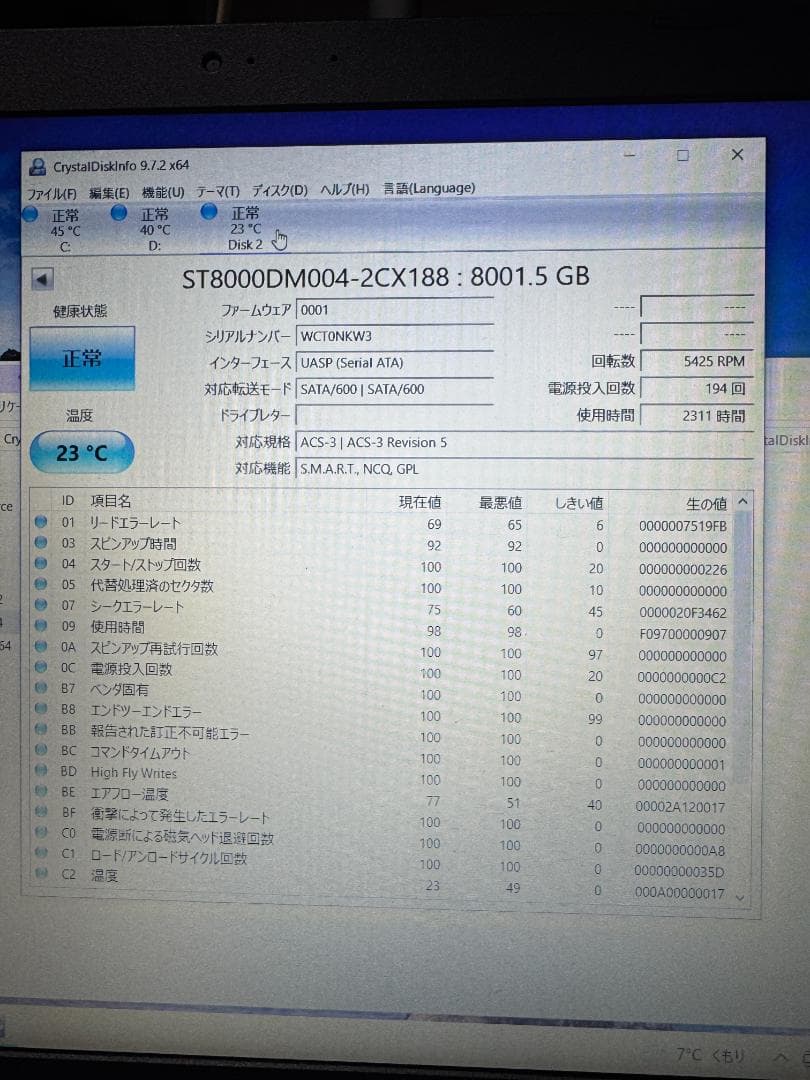The width and height of the screenshot is (810, 1080).
Task: Click the 現在値 column header
Action: 420,503
